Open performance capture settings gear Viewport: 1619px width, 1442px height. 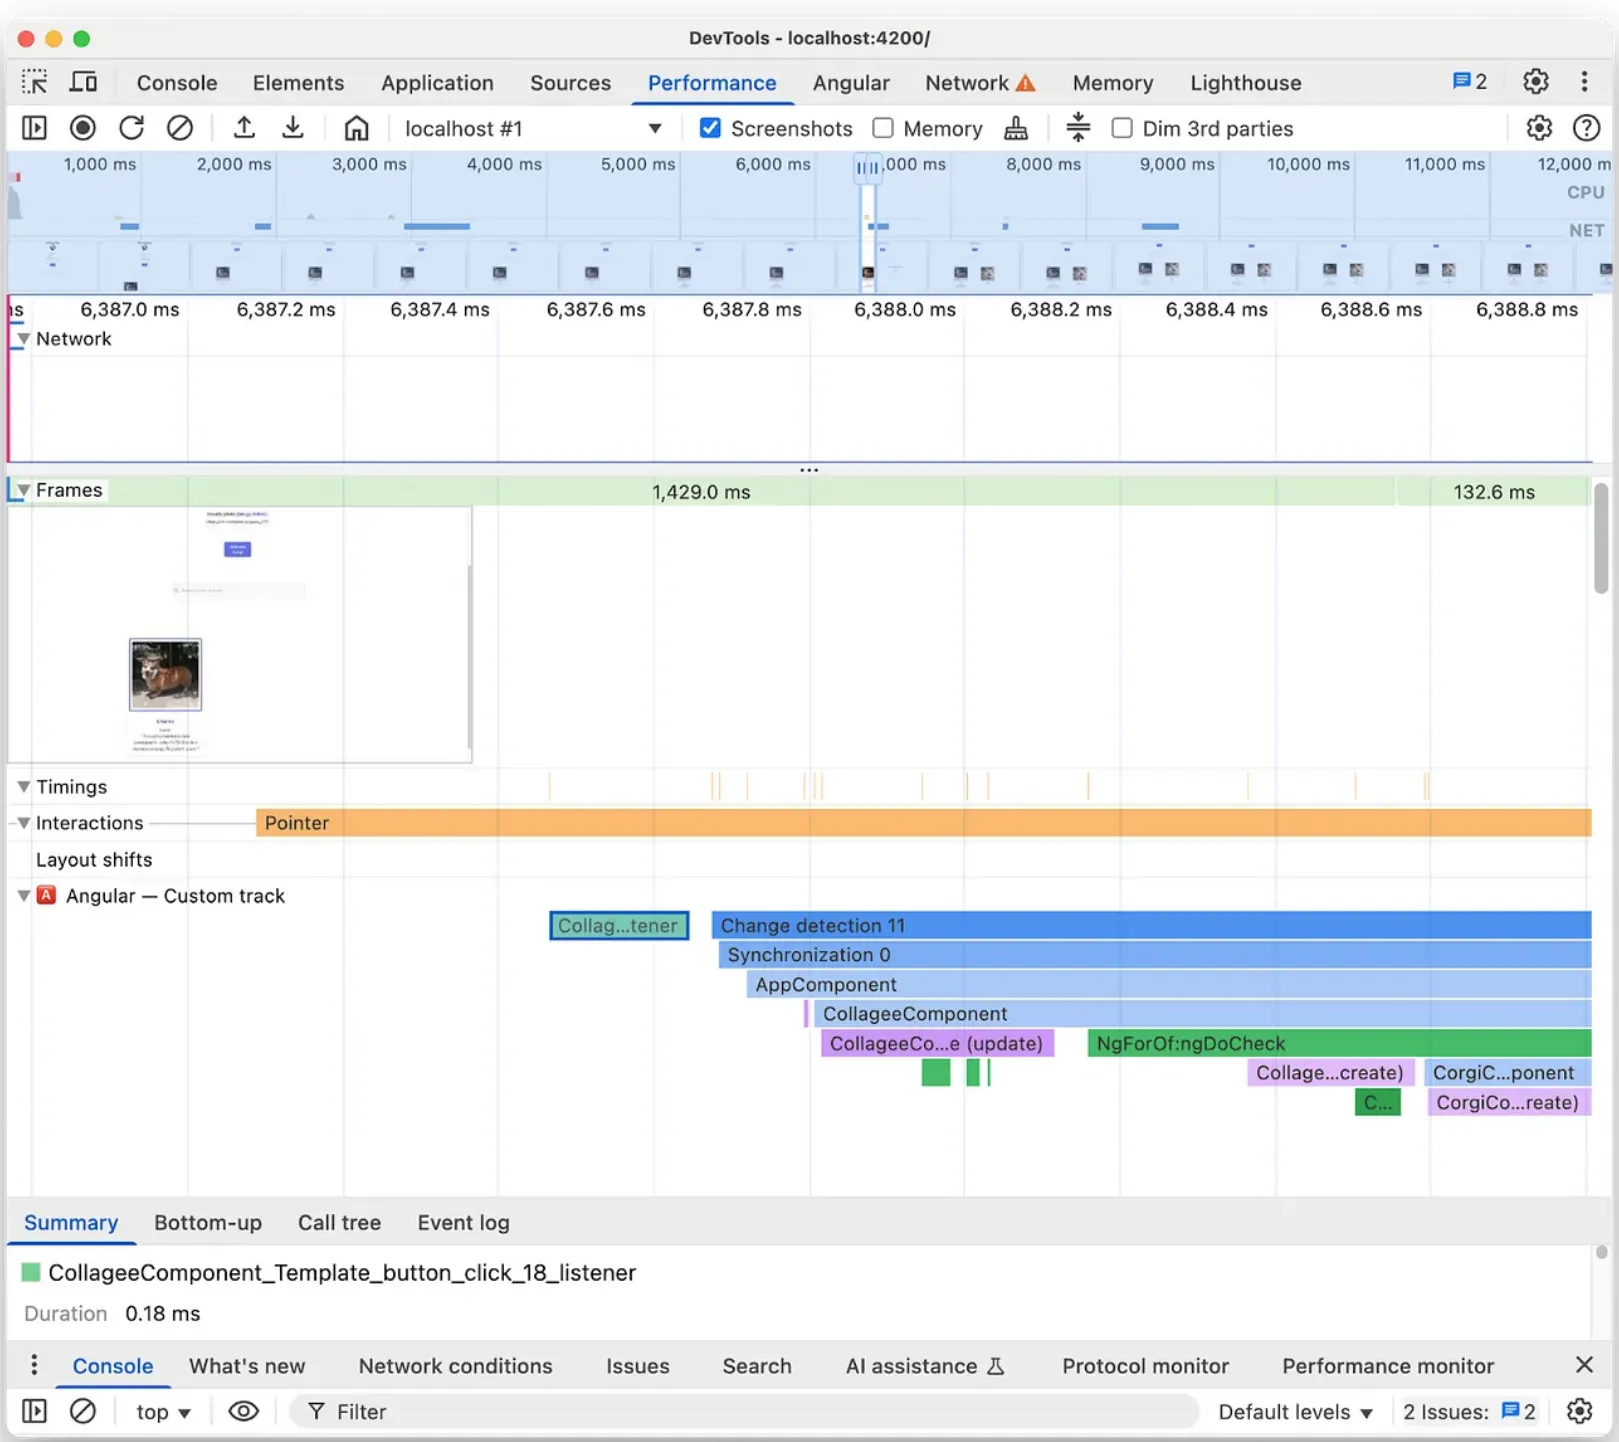pyautogui.click(x=1539, y=128)
